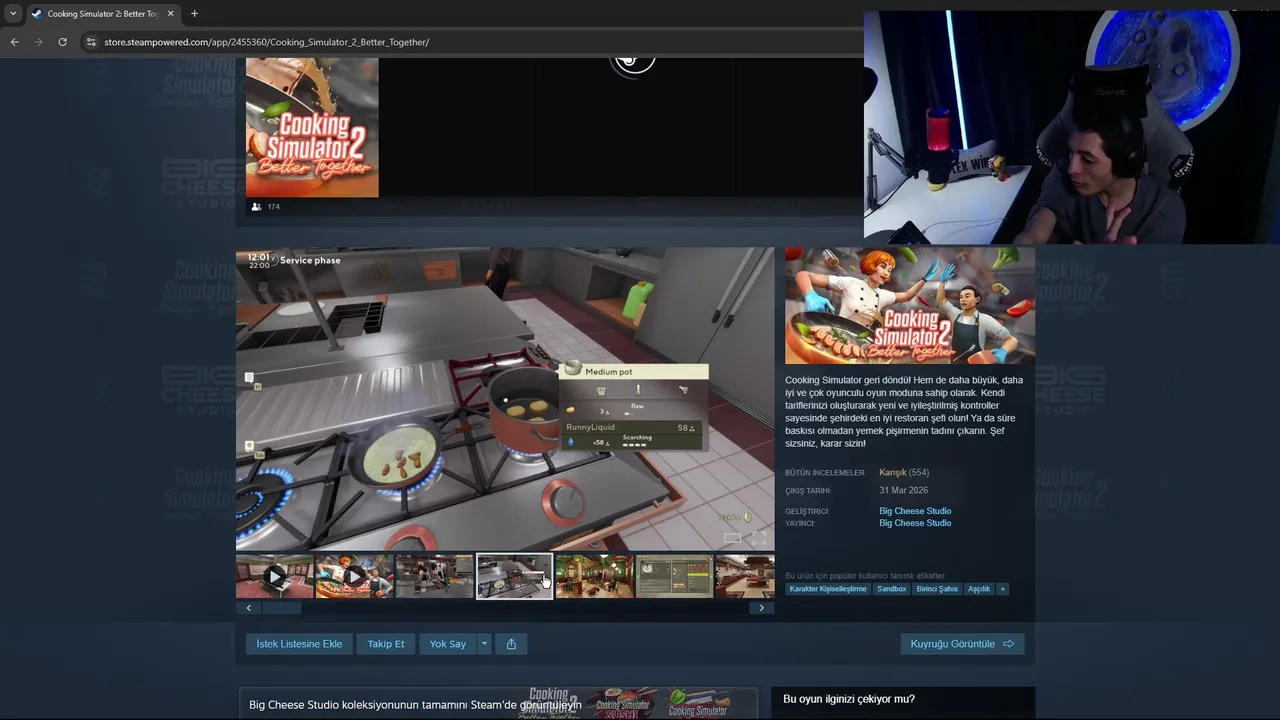Ignore the game with Yok Say

pyautogui.click(x=448, y=644)
